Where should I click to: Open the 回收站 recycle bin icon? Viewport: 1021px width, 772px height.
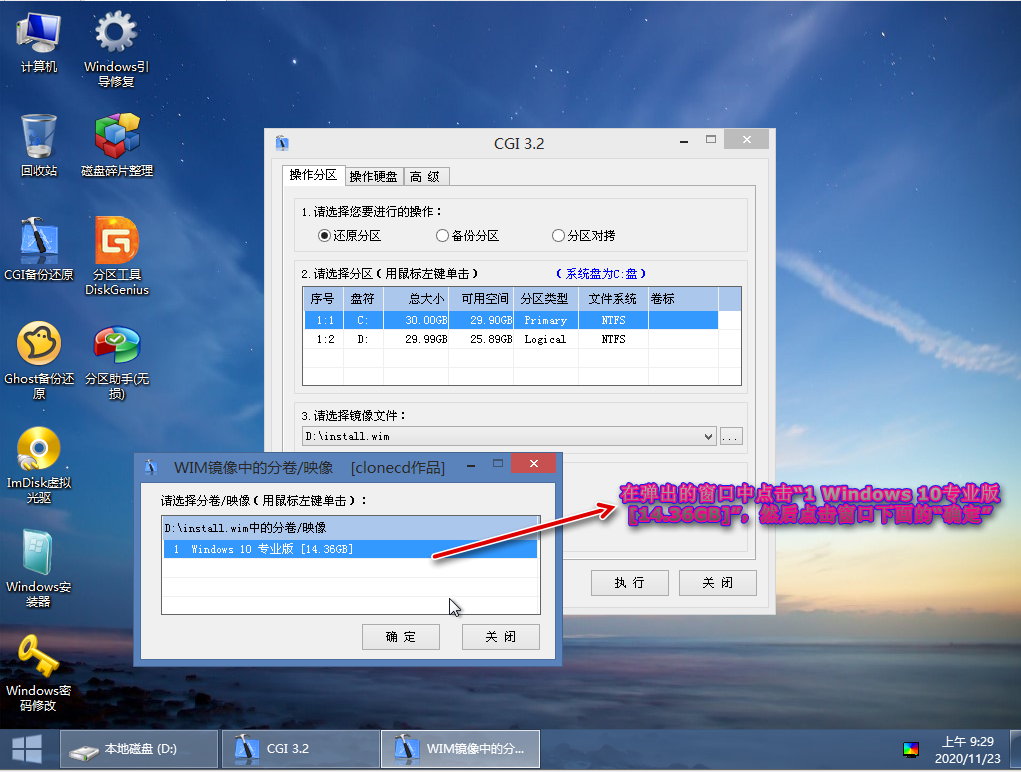pos(39,137)
